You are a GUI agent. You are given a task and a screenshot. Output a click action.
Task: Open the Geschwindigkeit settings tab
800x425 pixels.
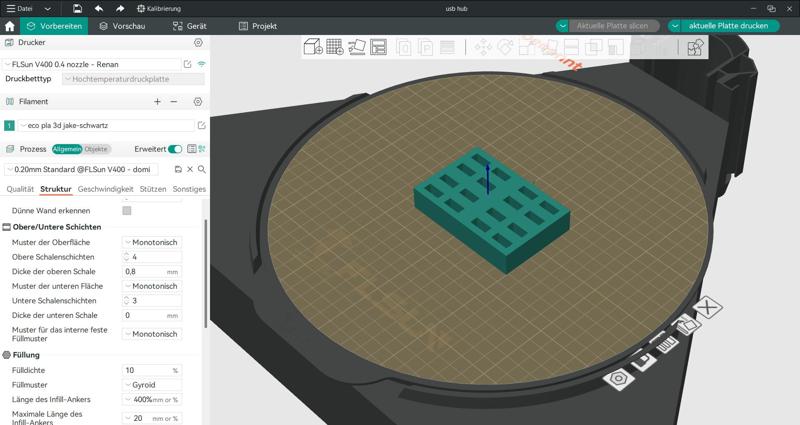click(105, 189)
